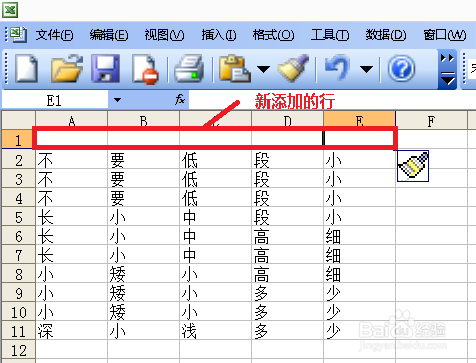Click the New blank workbook icon

coord(27,69)
